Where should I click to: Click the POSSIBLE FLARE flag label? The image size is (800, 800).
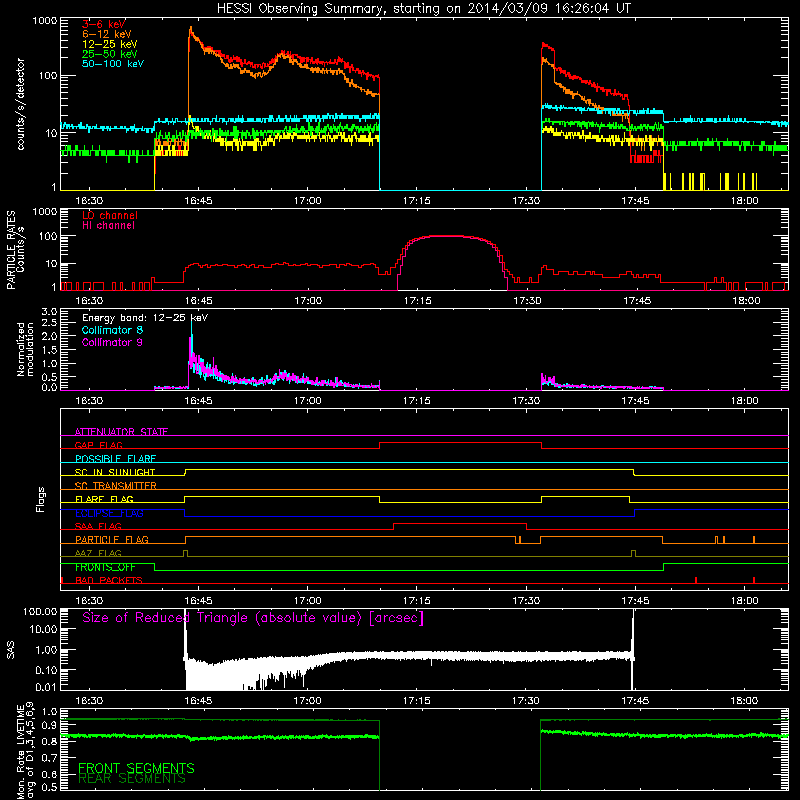pyautogui.click(x=115, y=459)
